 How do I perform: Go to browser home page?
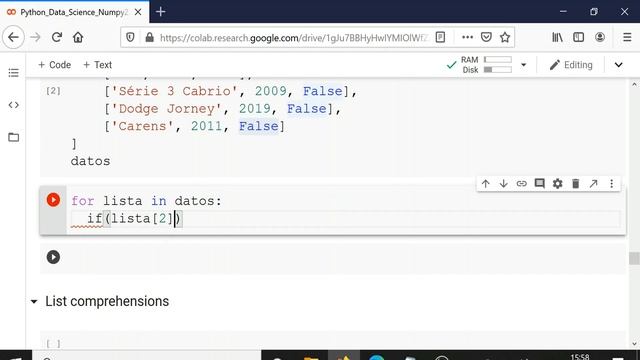point(78,38)
